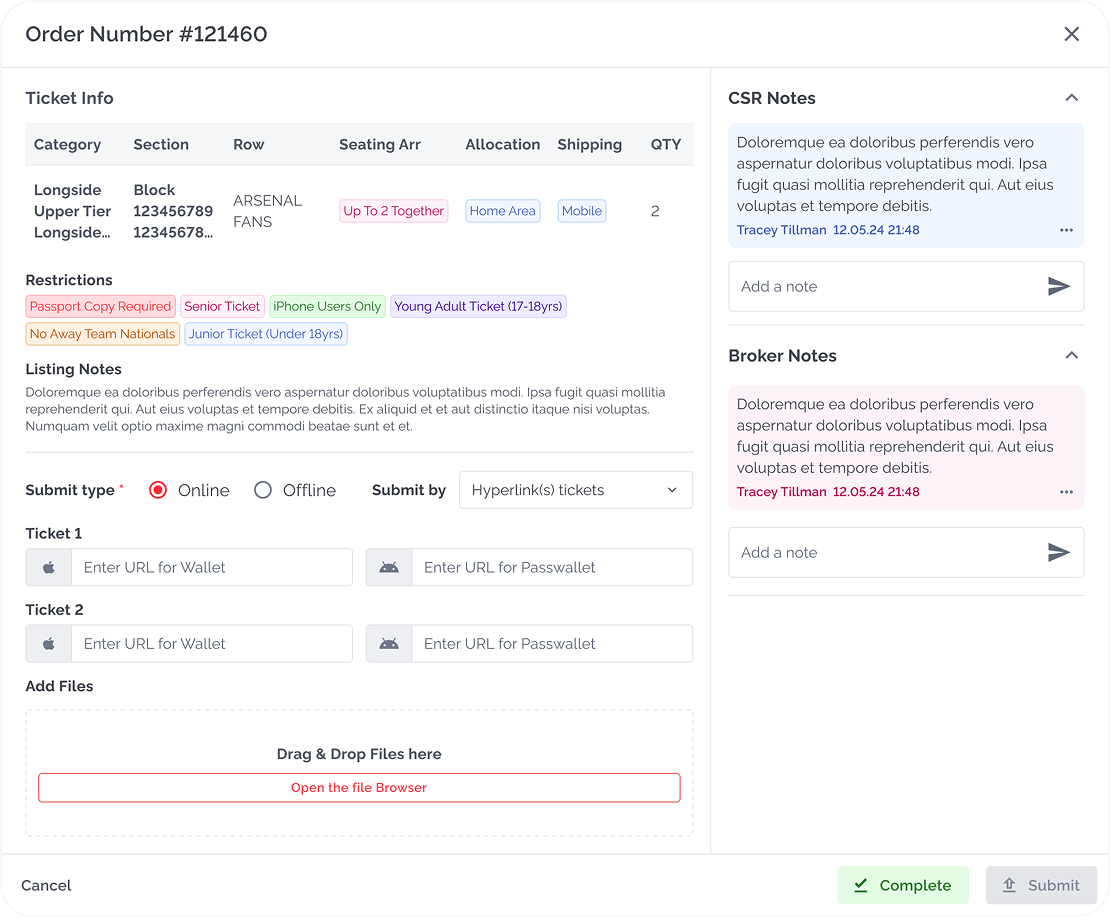The image size is (1110, 918).
Task: Click Open the file Browser button
Action: [x=359, y=788]
